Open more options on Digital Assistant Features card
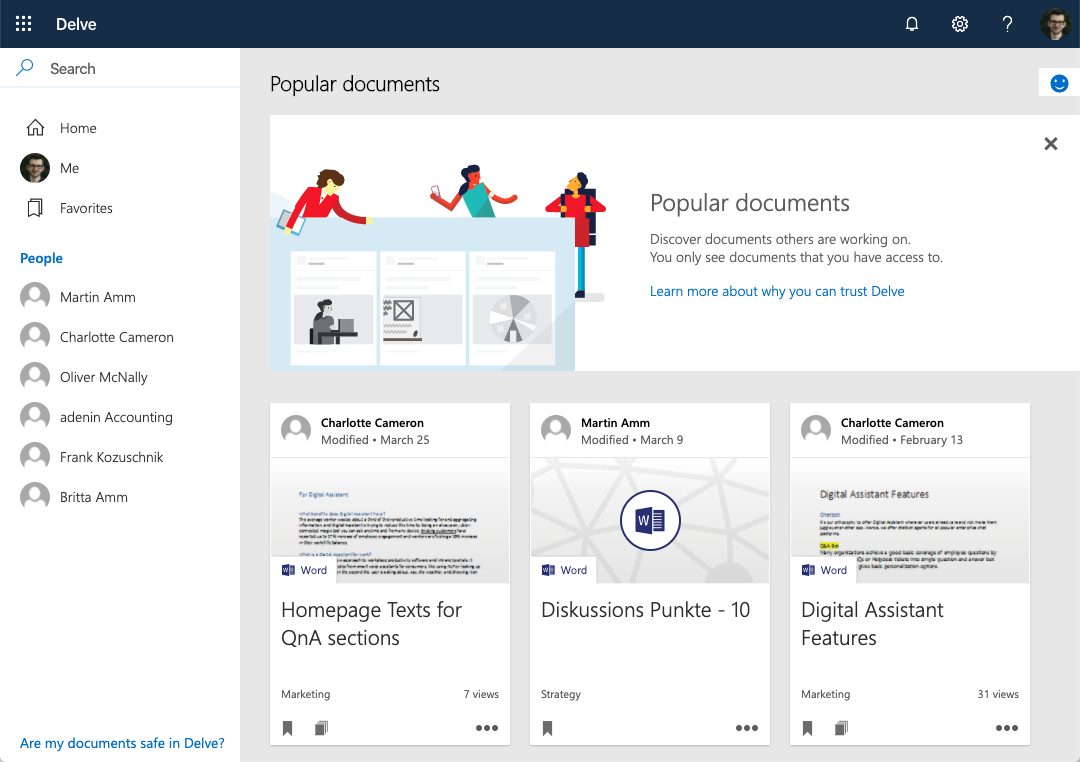This screenshot has width=1080, height=762. 1006,728
